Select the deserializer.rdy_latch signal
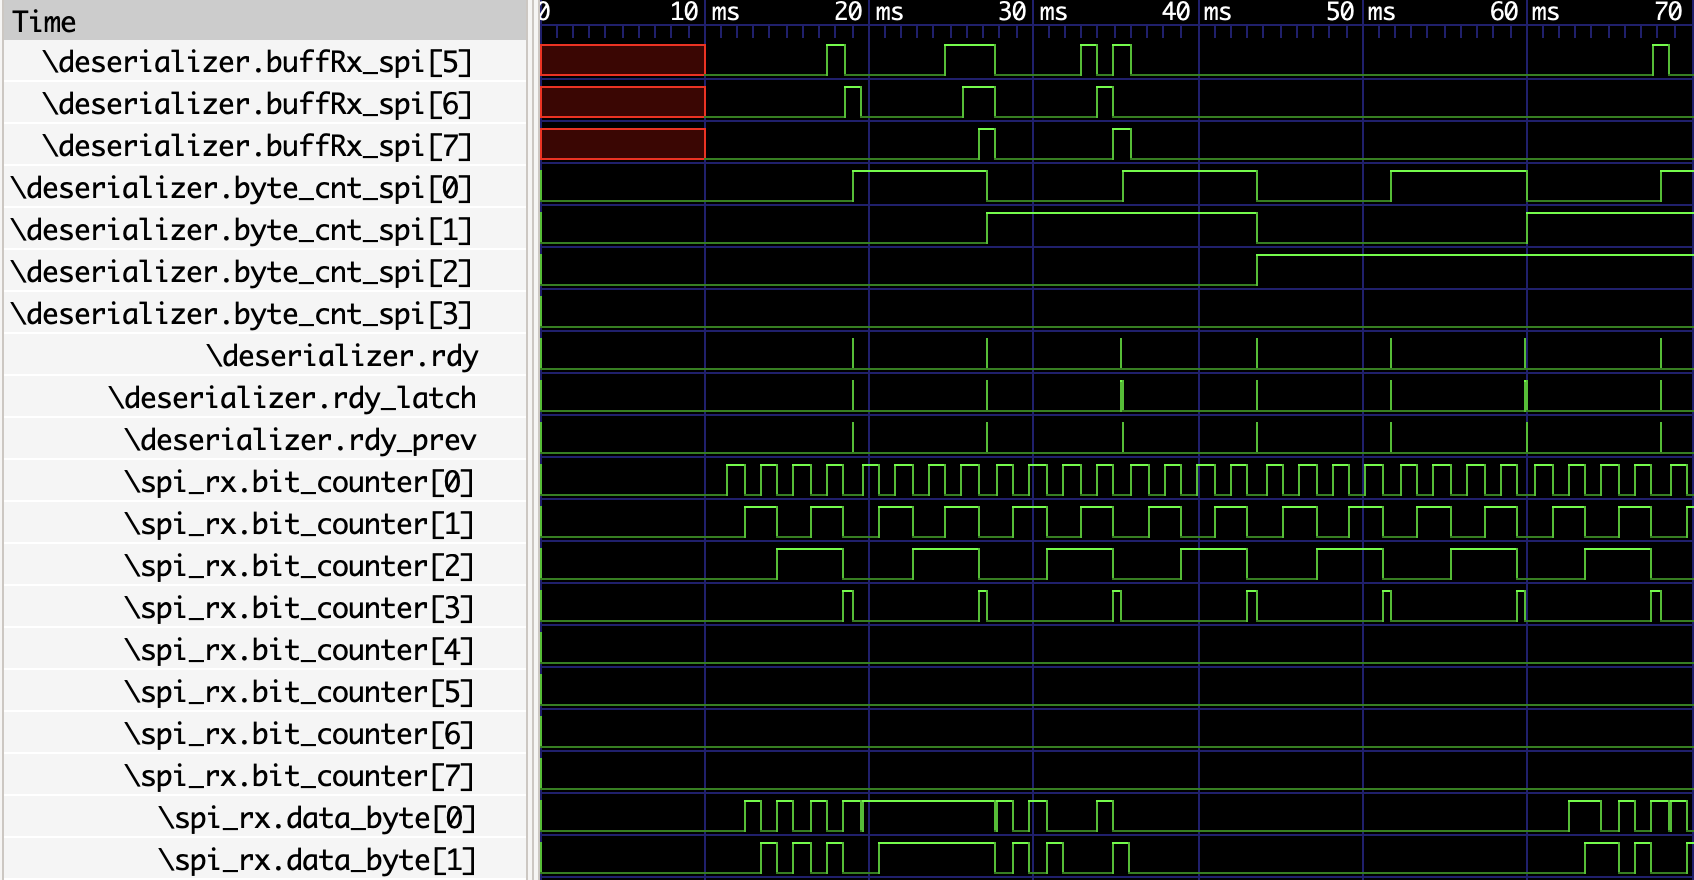Image resolution: width=1694 pixels, height=880 pixels. click(x=292, y=398)
